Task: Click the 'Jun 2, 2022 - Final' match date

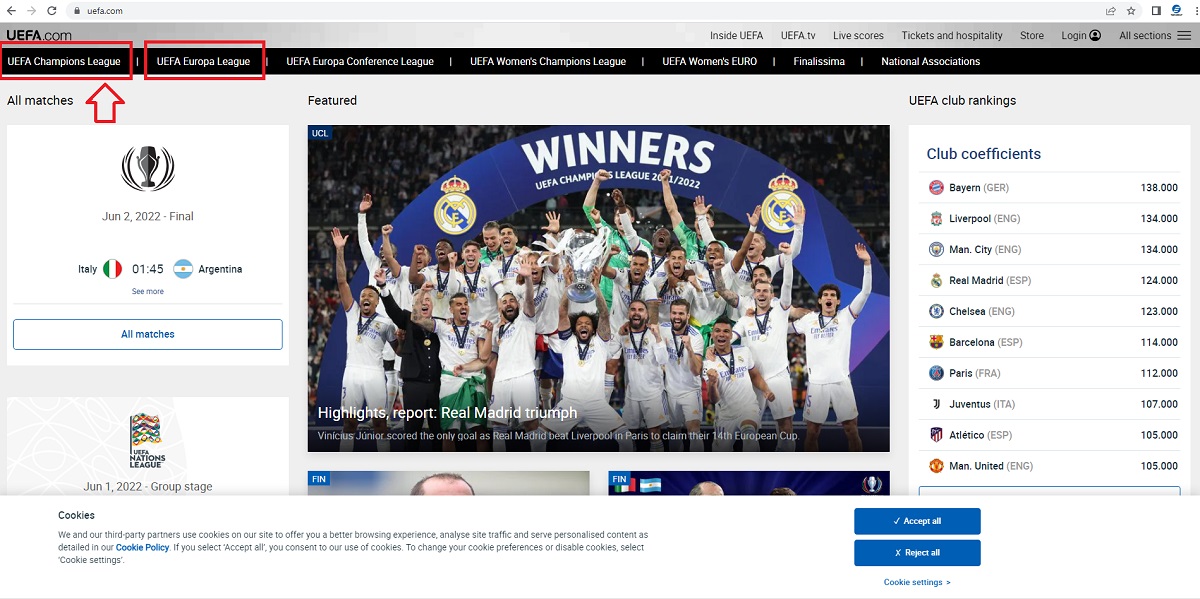Action: 148,216
